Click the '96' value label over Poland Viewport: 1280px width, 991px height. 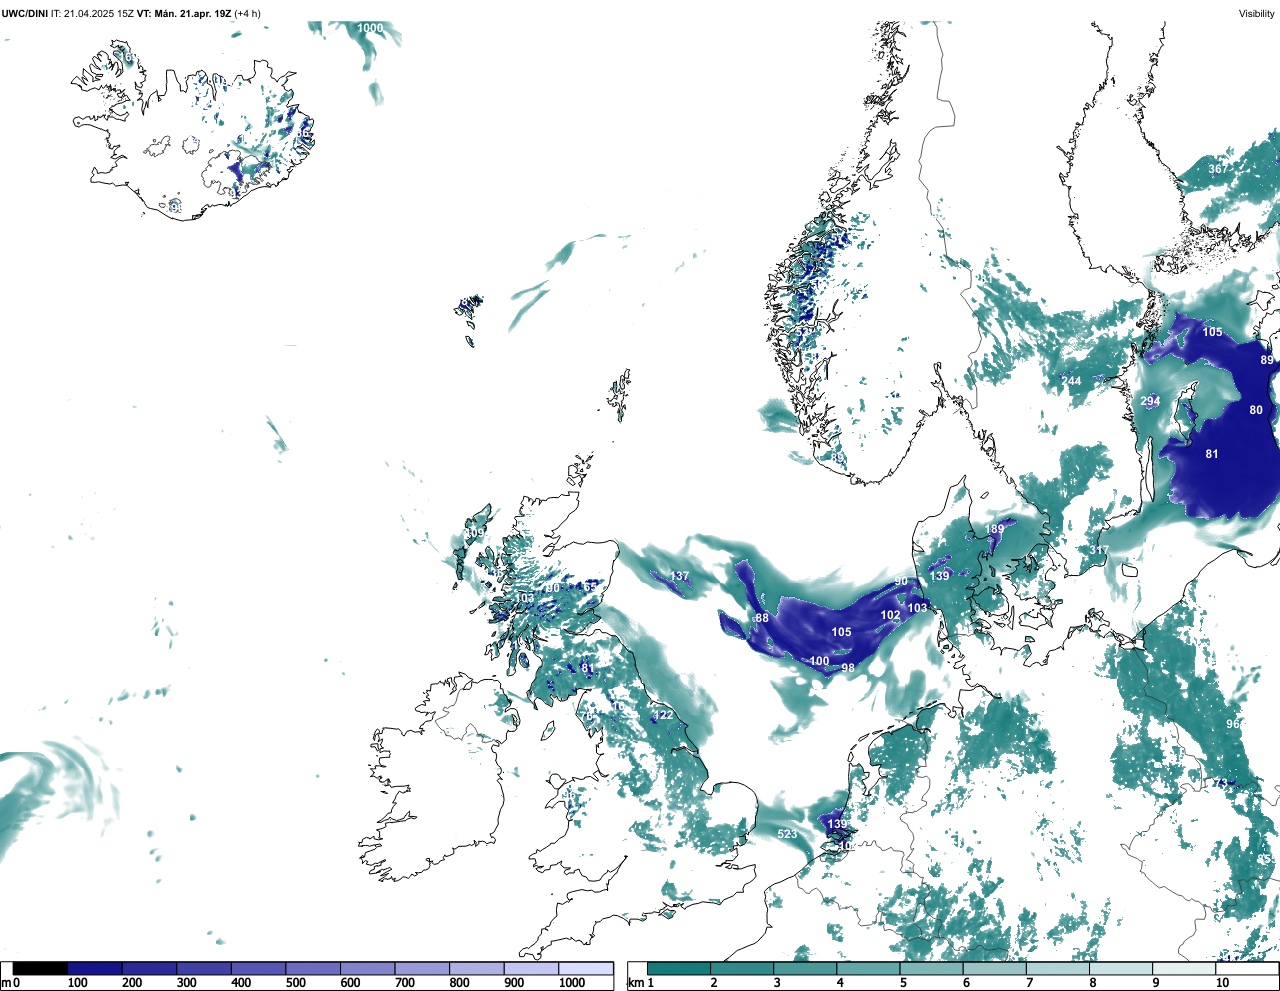[x=1233, y=724]
